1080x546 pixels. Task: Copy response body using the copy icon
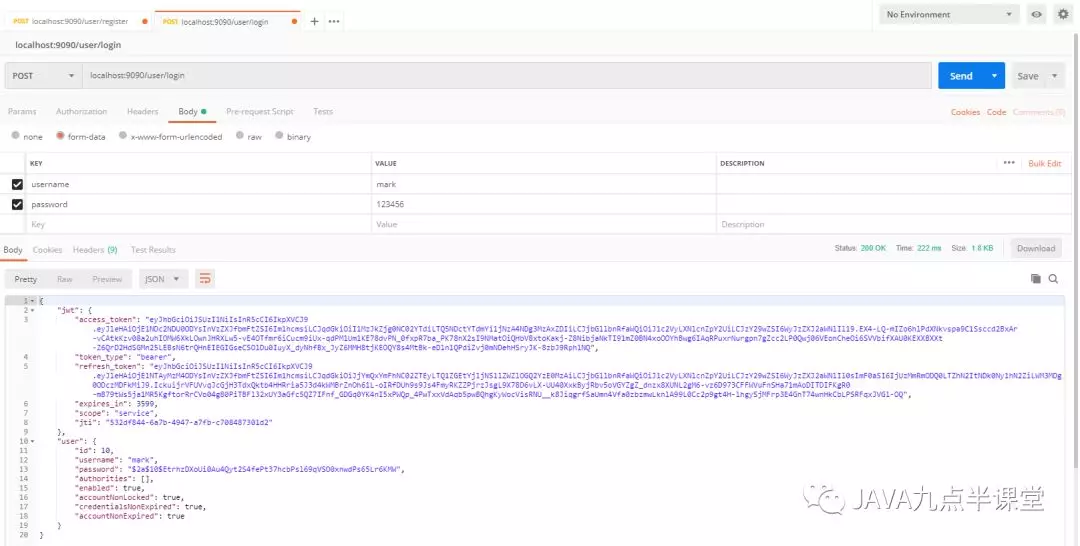1037,279
